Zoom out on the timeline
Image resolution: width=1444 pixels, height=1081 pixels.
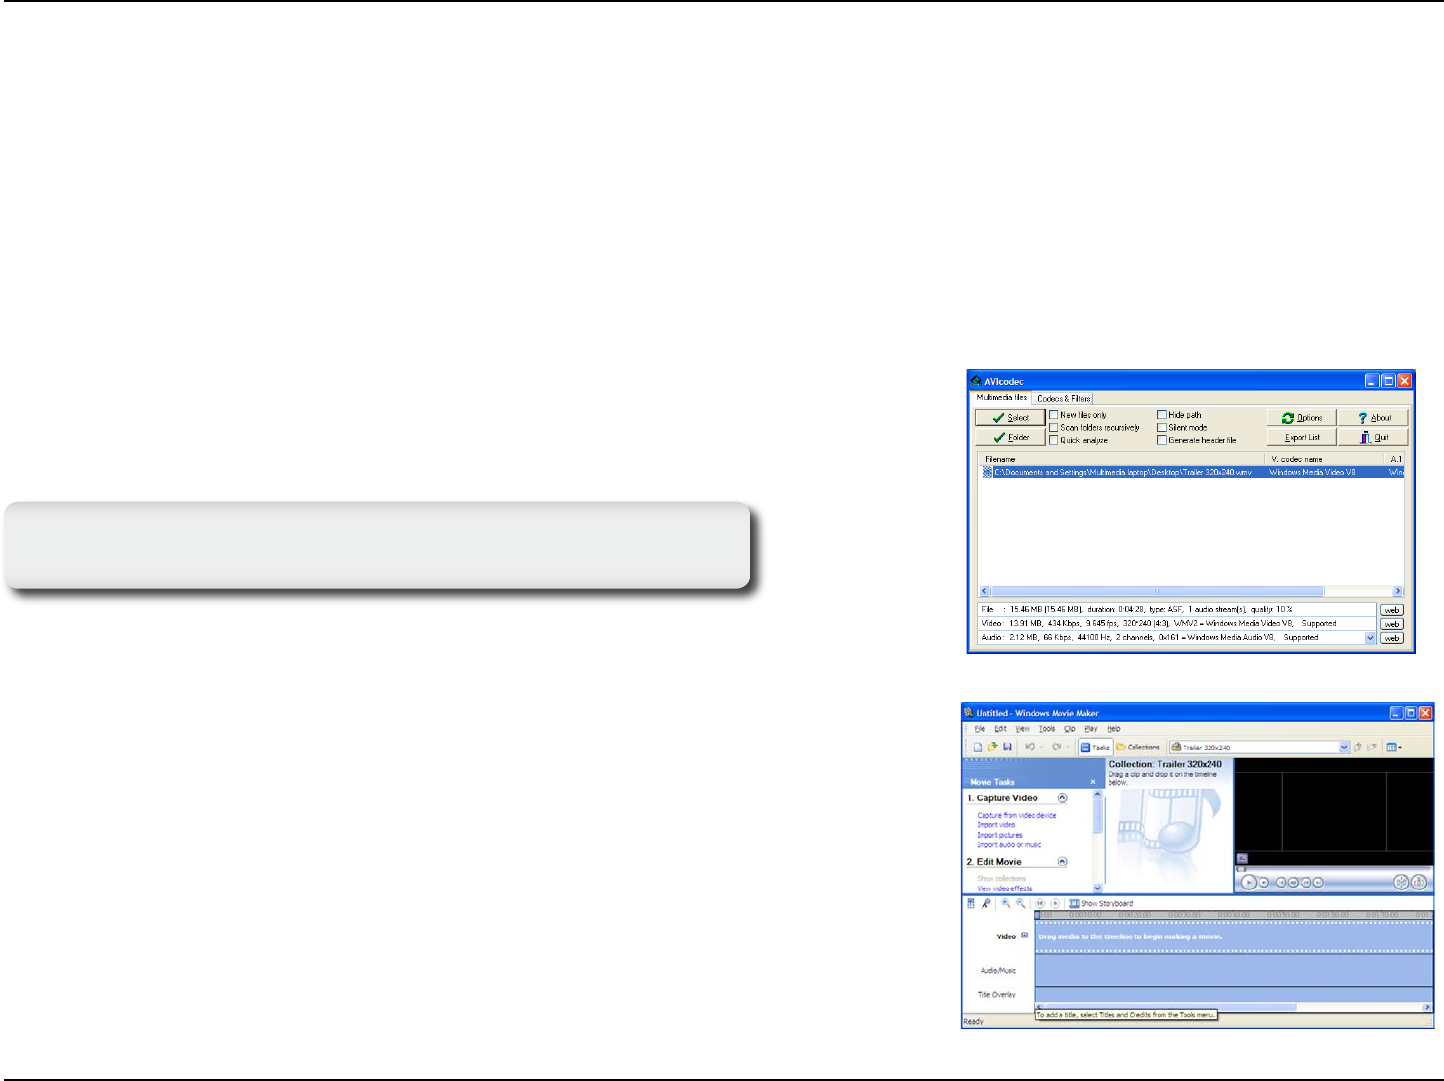coord(1021,903)
